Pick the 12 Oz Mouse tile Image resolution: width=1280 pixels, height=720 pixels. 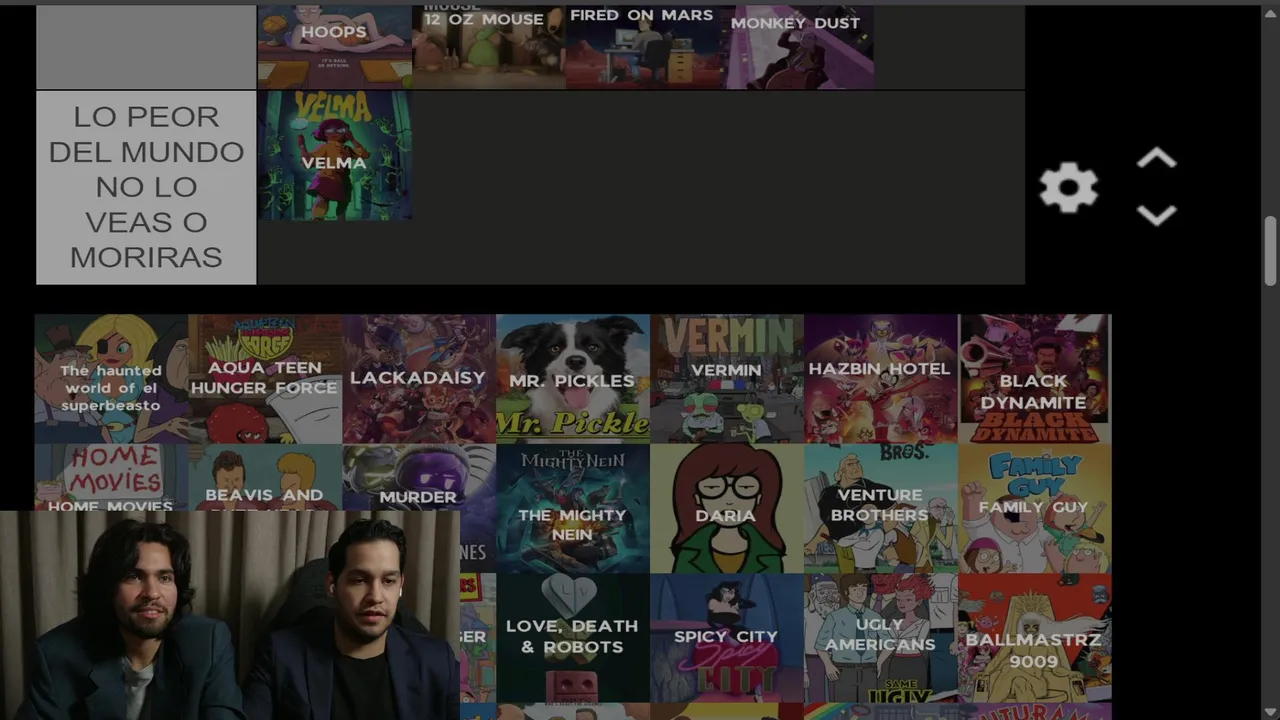(x=488, y=46)
